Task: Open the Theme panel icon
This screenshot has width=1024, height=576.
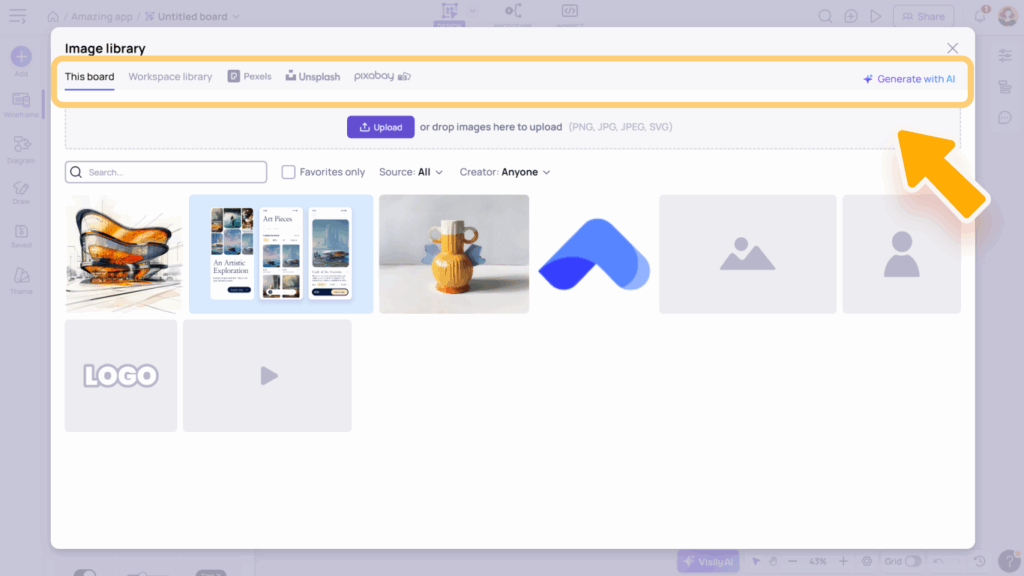Action: pyautogui.click(x=21, y=279)
